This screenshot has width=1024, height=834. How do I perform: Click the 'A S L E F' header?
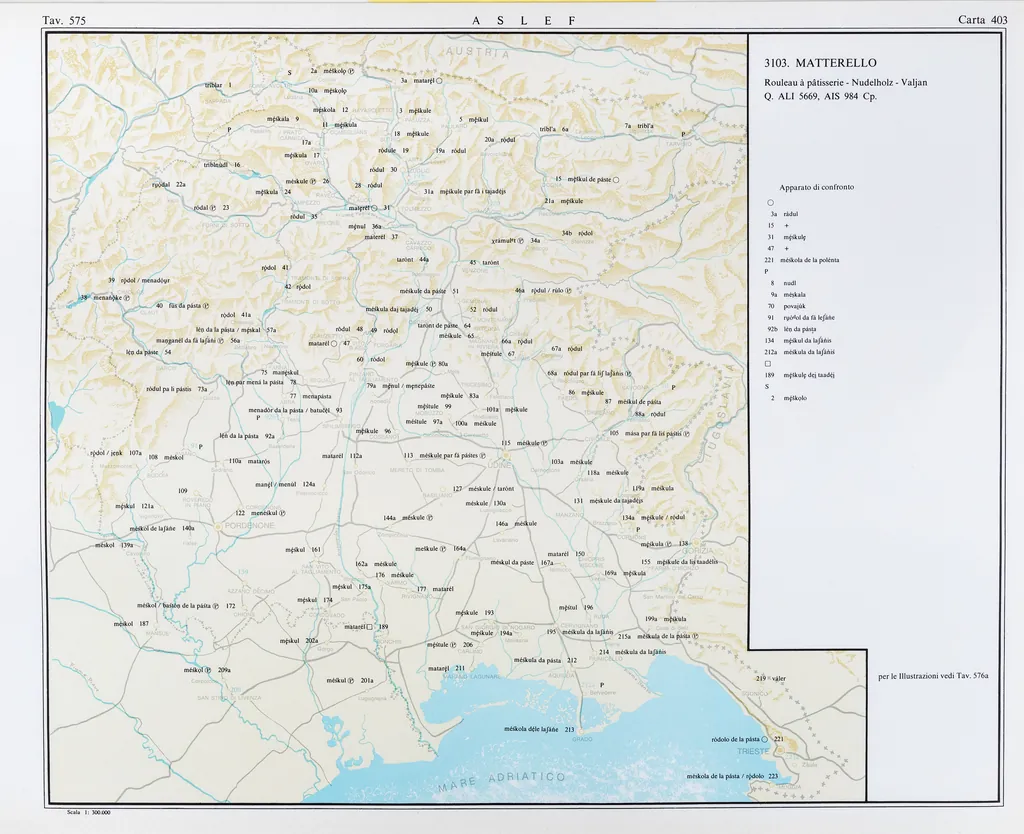pyautogui.click(x=514, y=21)
